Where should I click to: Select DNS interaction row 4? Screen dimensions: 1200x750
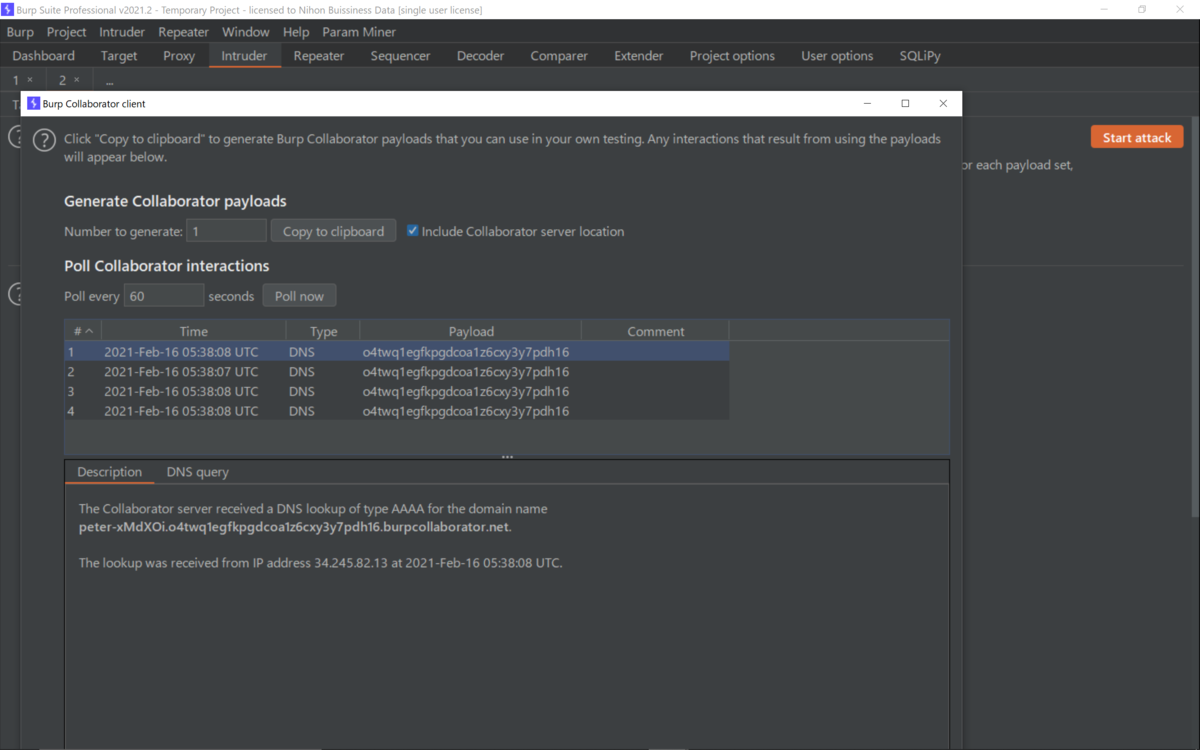point(397,411)
